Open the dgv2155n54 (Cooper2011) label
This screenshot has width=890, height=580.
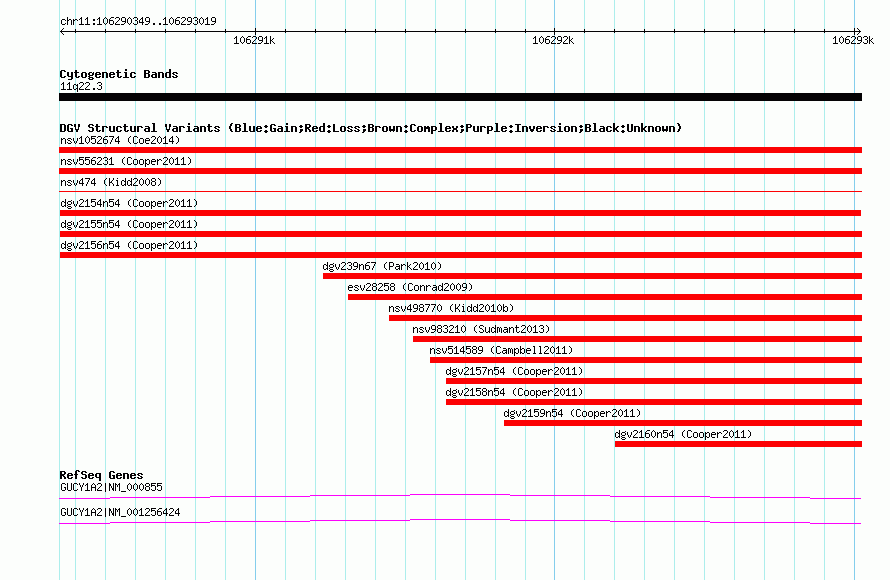click(129, 224)
